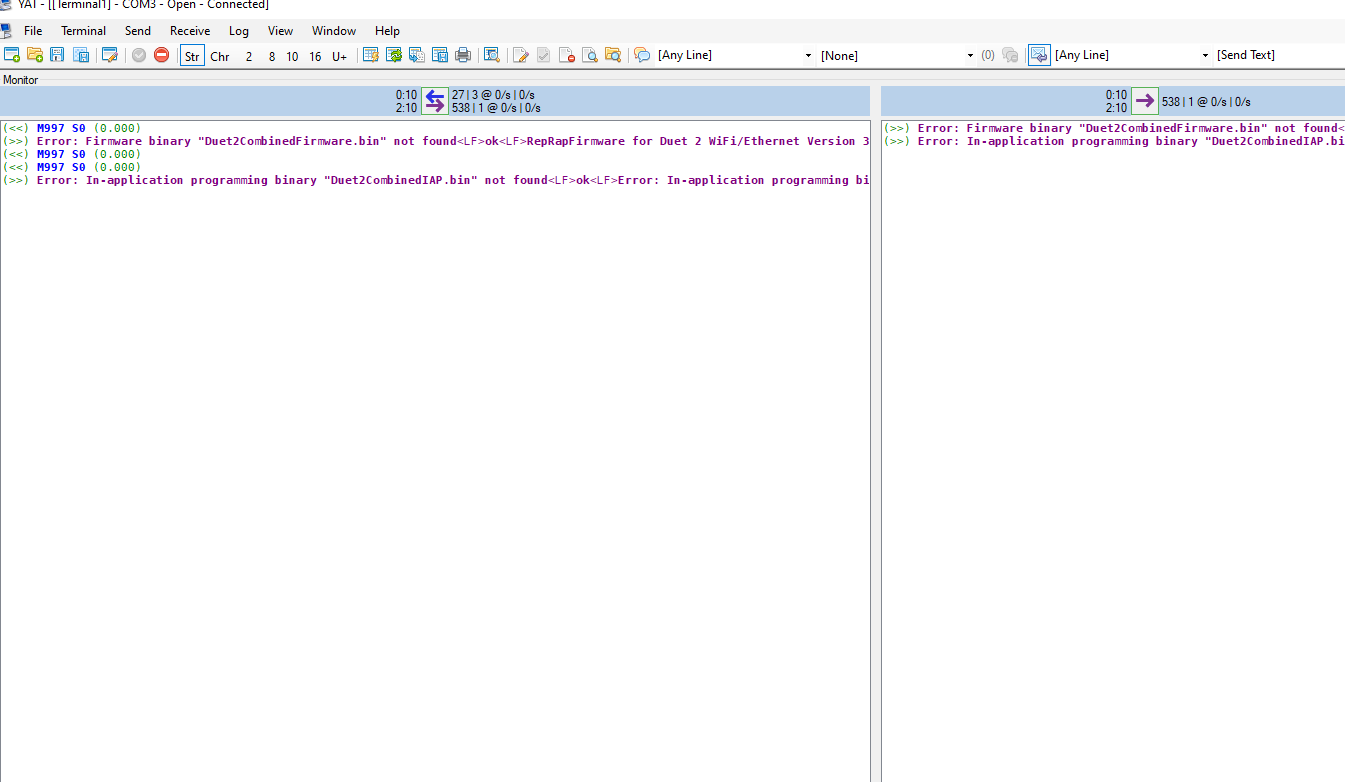Switch radix to Str
The image size is (1345, 782).
click(192, 56)
